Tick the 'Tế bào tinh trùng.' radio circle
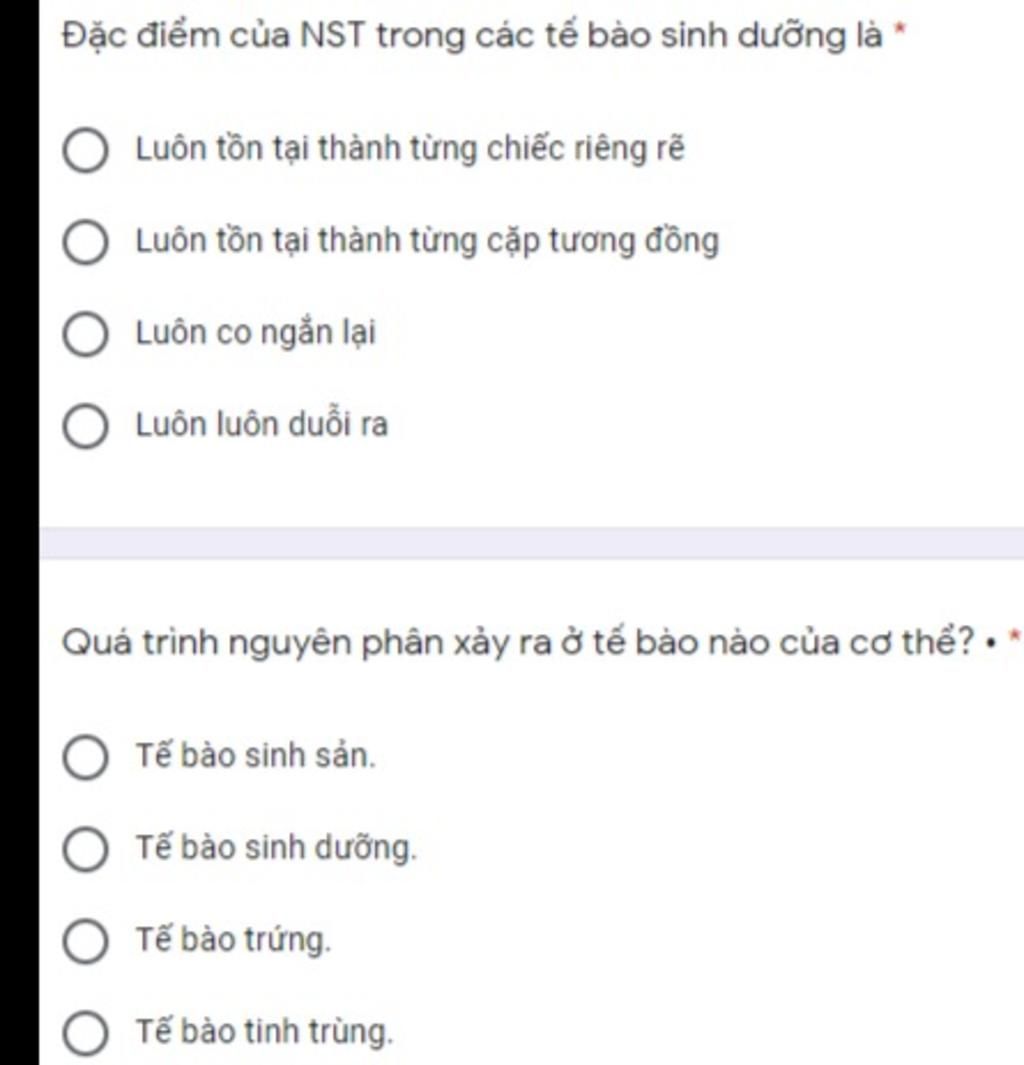1024x1065 pixels. tap(85, 1032)
